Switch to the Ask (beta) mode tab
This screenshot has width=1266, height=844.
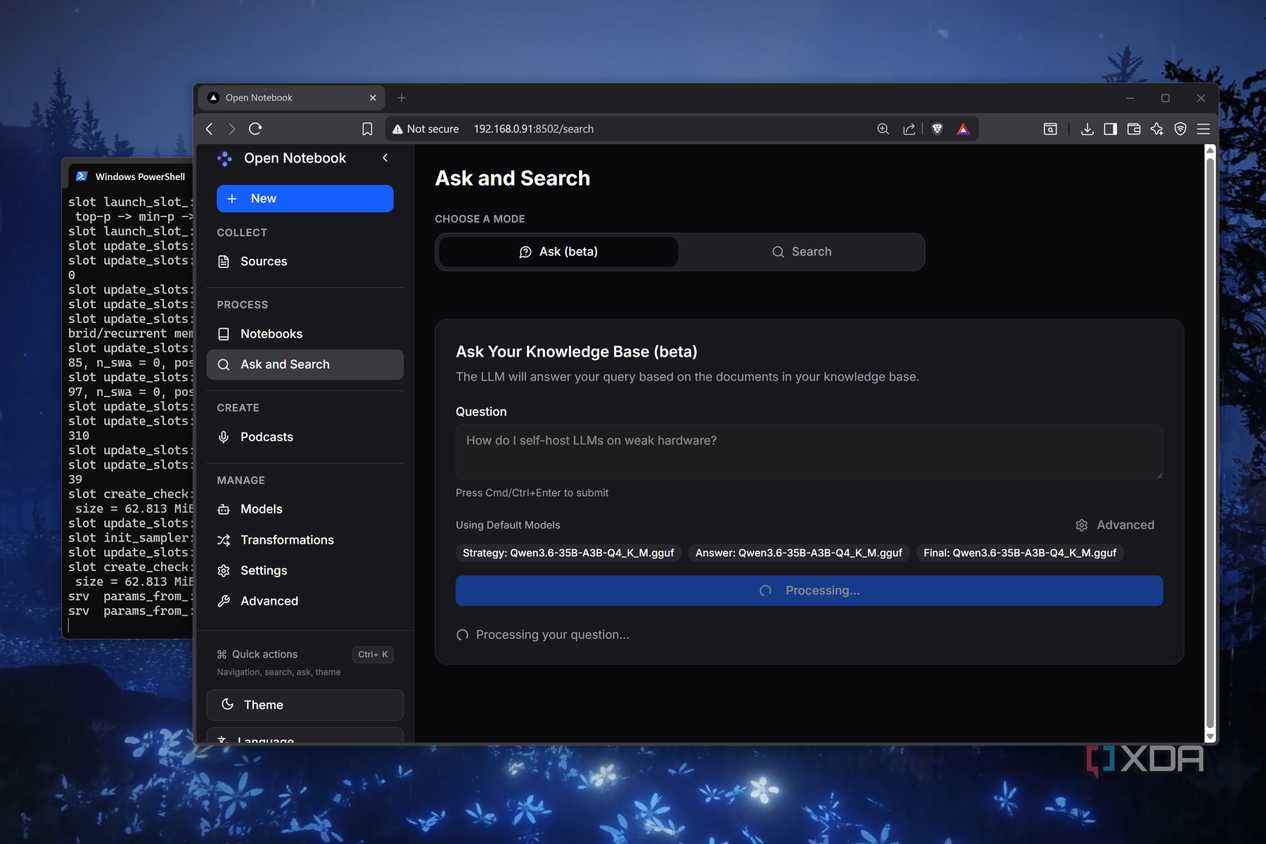click(558, 252)
